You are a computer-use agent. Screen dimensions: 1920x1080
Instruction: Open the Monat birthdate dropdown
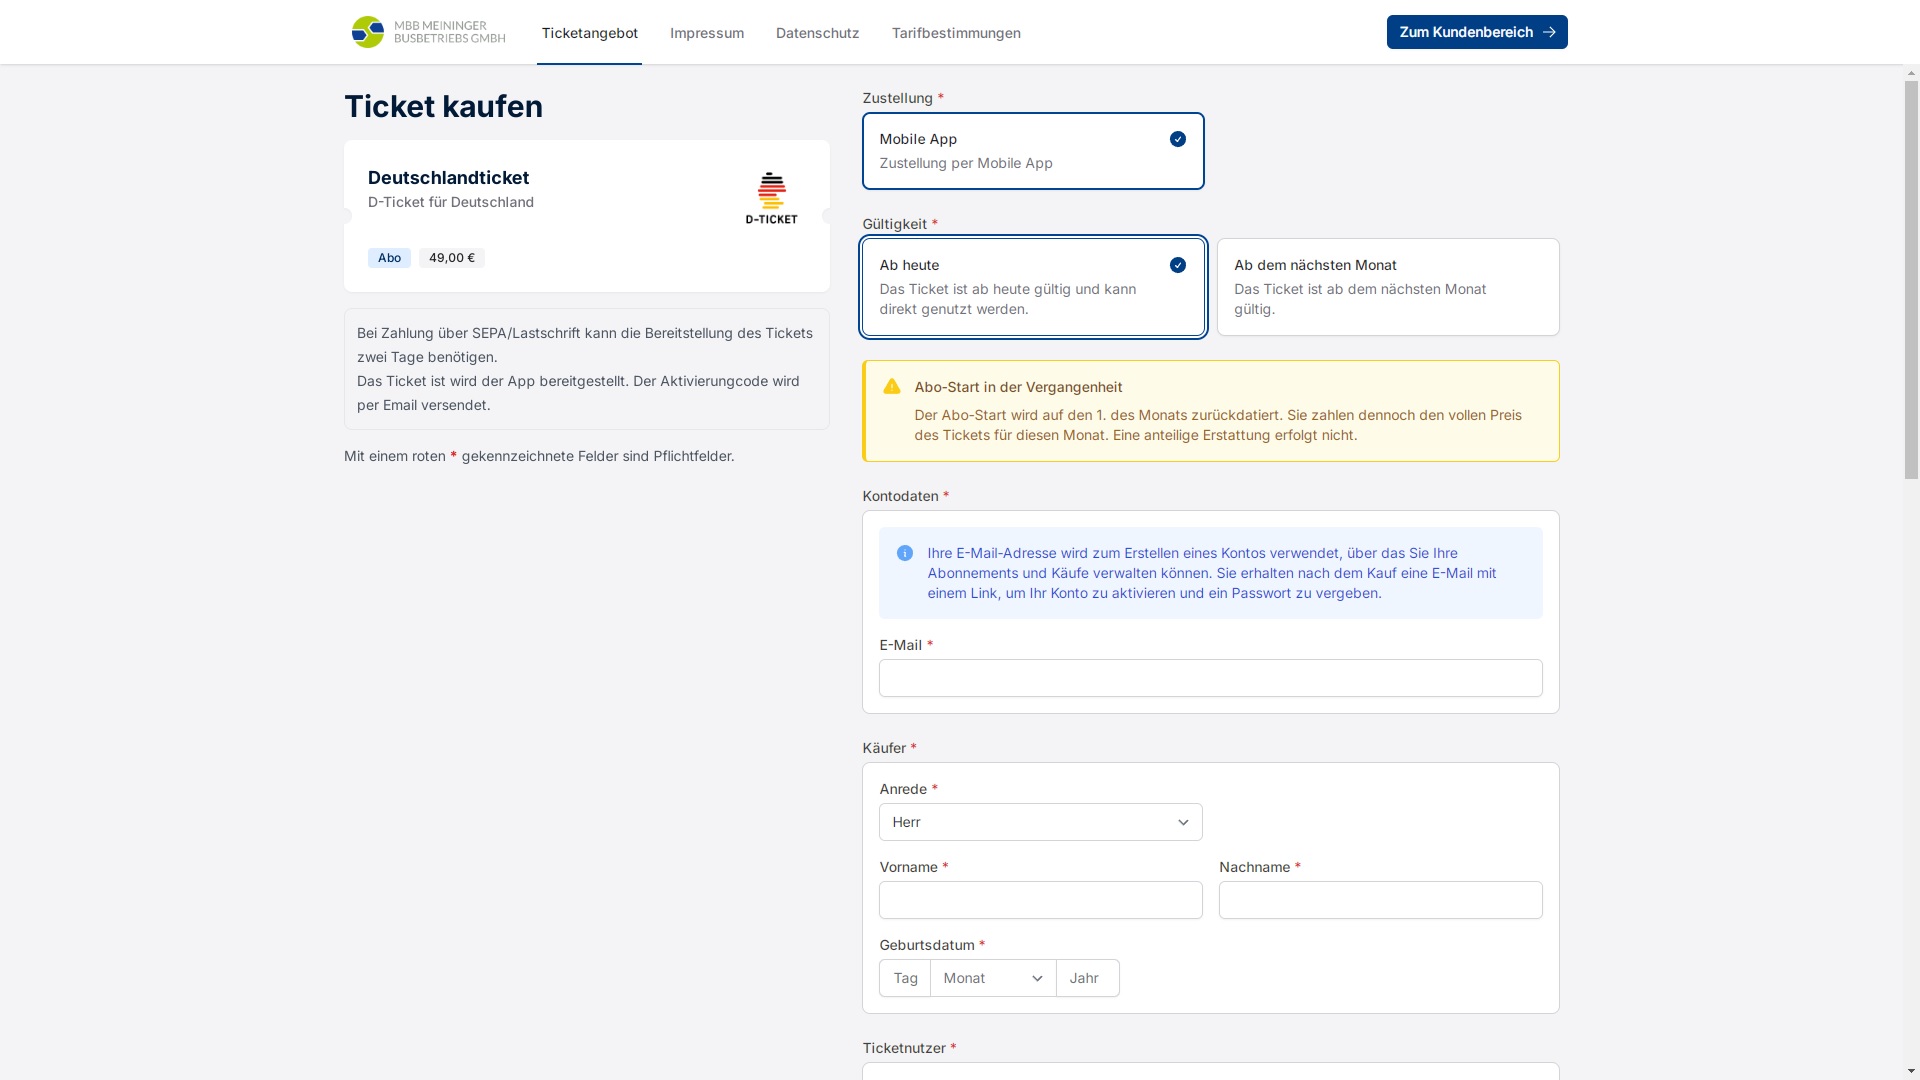coord(993,978)
